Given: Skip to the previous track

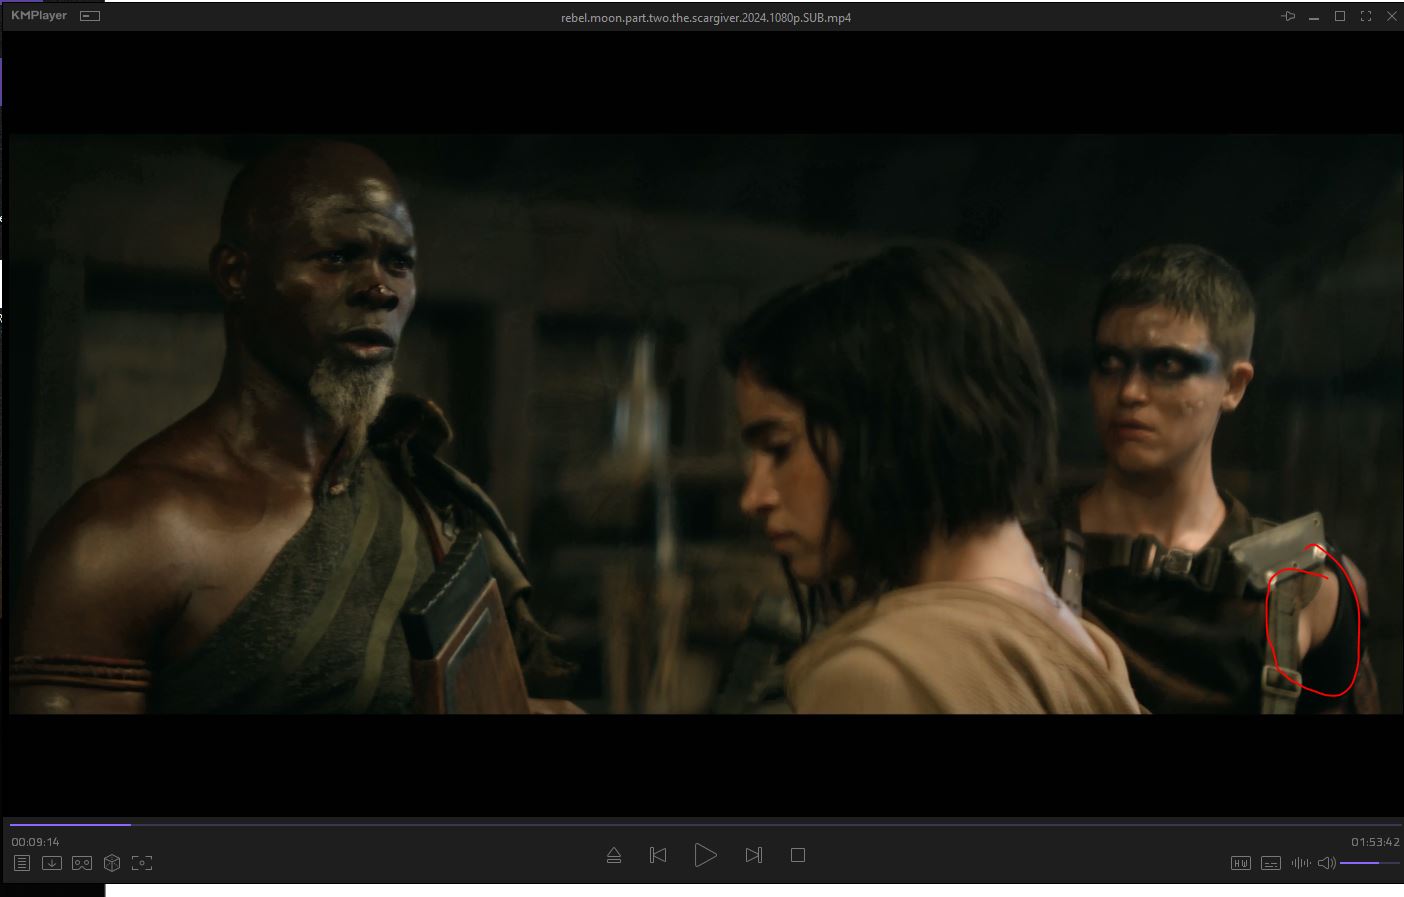Looking at the screenshot, I should click(x=658, y=855).
